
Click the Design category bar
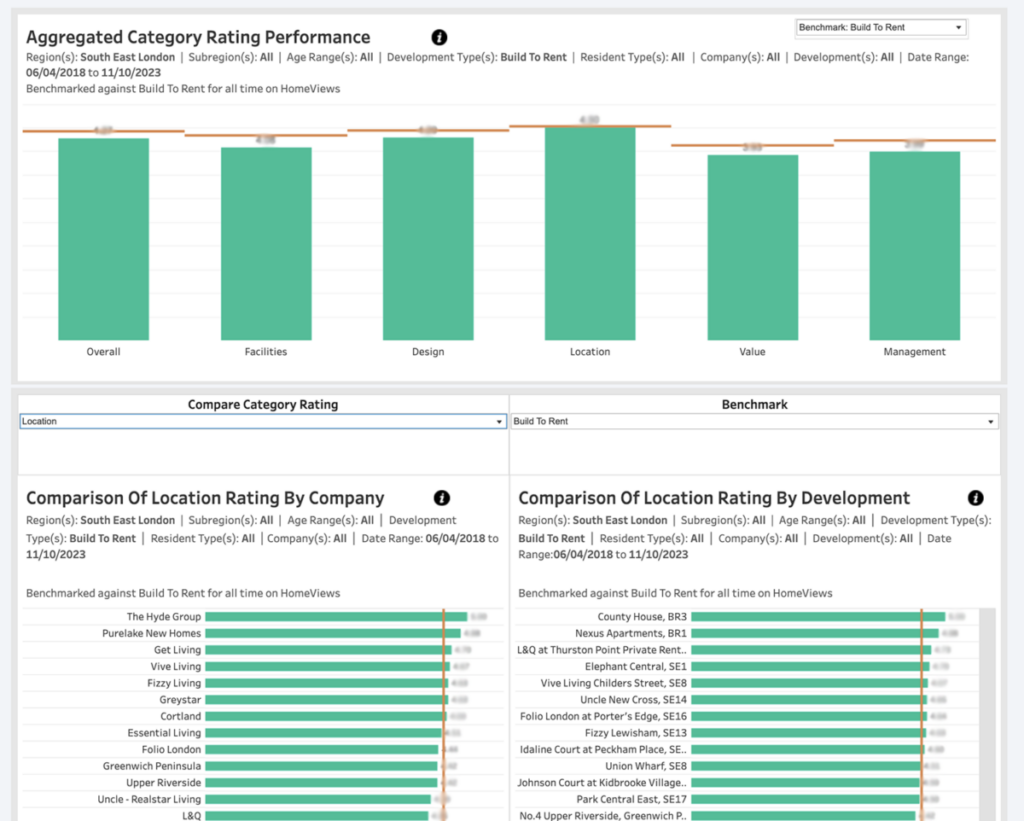[x=428, y=240]
